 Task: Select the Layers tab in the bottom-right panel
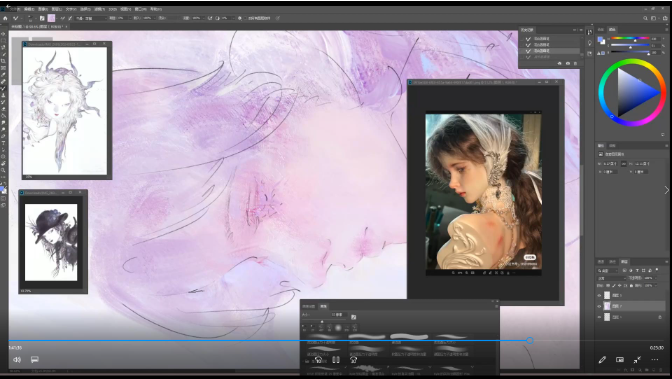(624, 262)
